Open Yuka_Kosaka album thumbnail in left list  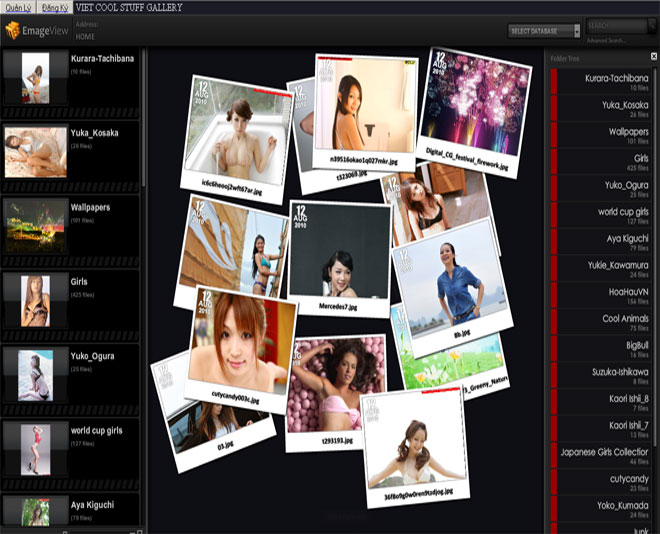click(36, 152)
